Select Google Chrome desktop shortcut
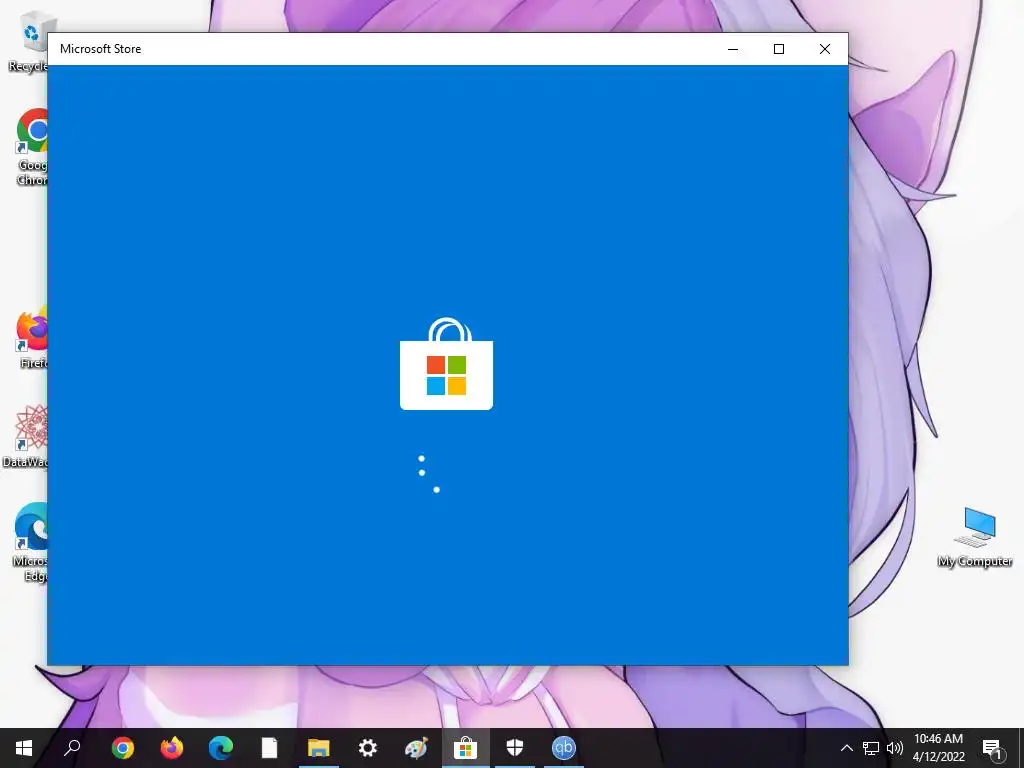 point(31,147)
